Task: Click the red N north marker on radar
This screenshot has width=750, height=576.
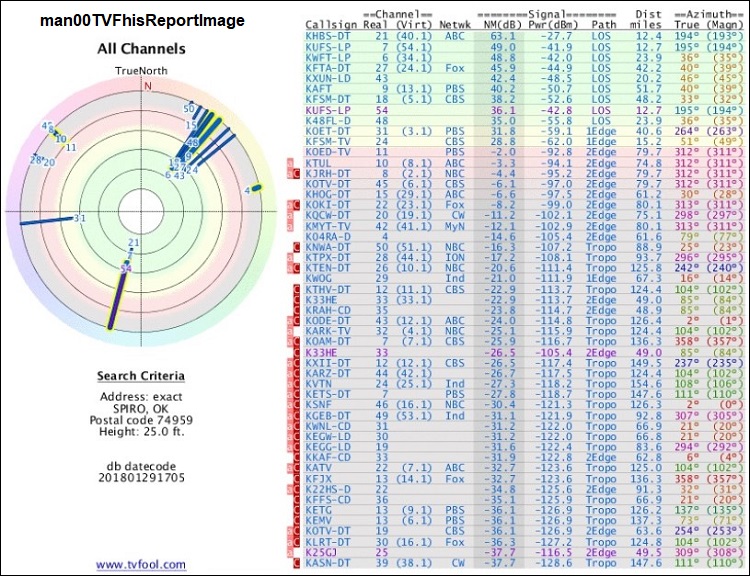Action: point(148,86)
